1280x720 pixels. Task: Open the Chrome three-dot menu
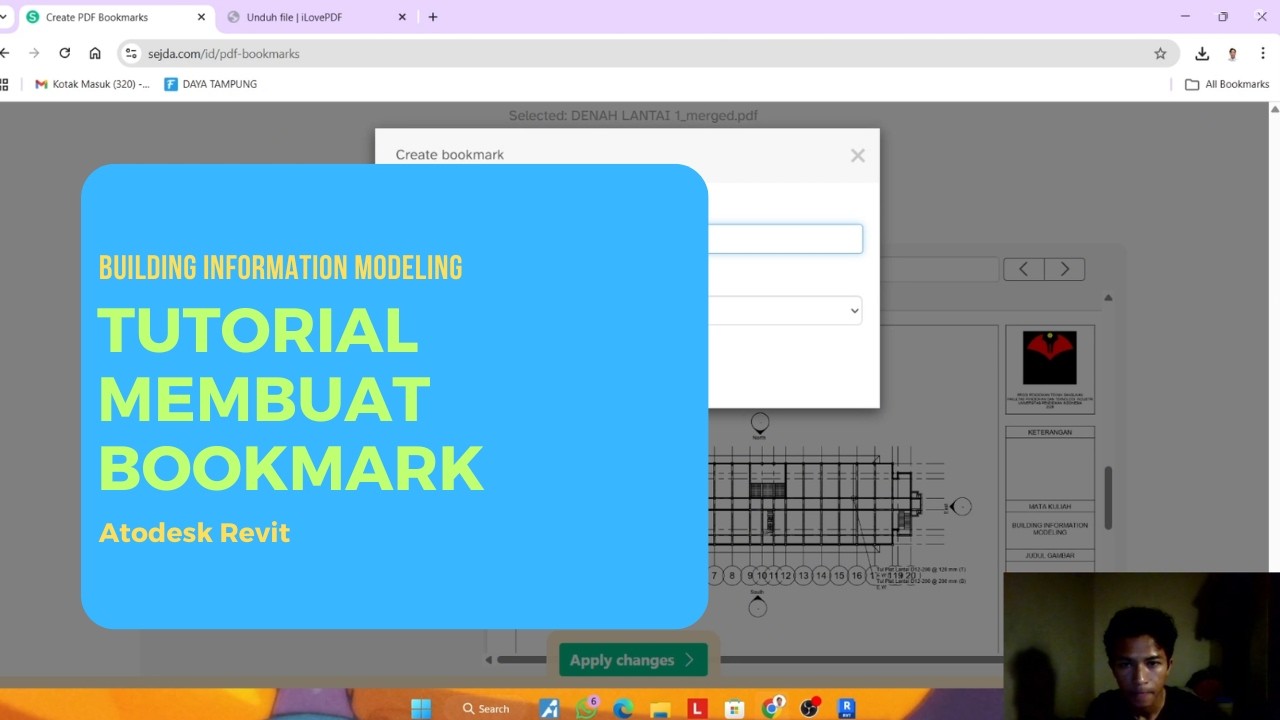[1264, 54]
